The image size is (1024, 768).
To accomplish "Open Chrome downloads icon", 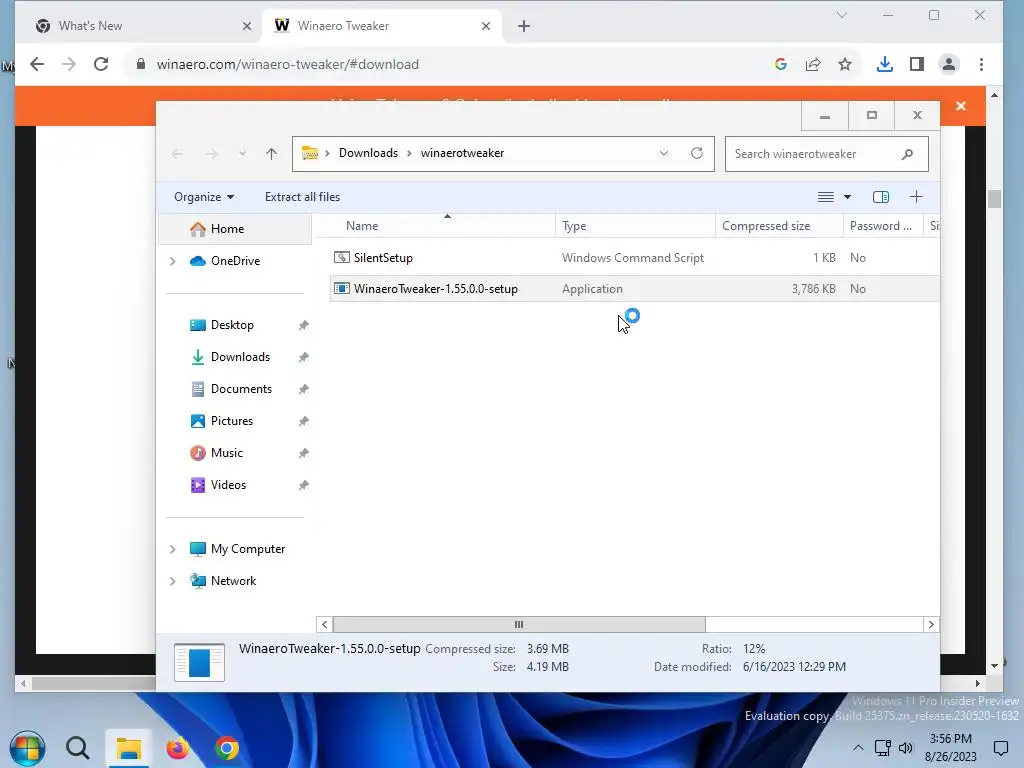I will [884, 64].
